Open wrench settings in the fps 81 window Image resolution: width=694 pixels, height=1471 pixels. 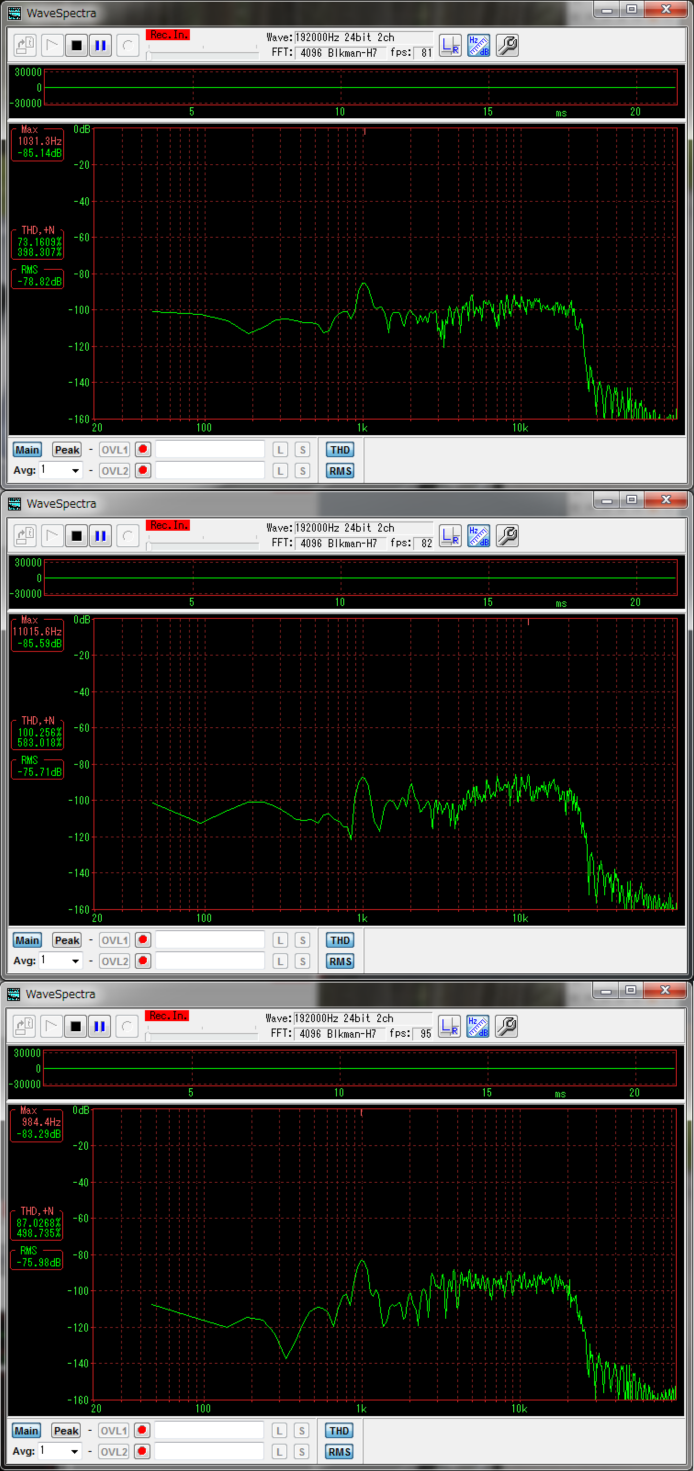(507, 46)
